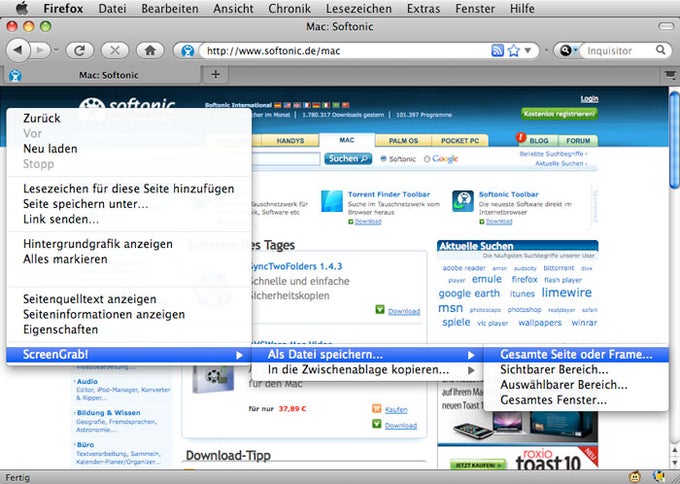Screen dimensions: 680x484
Task: Click the Login link
Action: pyautogui.click(x=589, y=99)
